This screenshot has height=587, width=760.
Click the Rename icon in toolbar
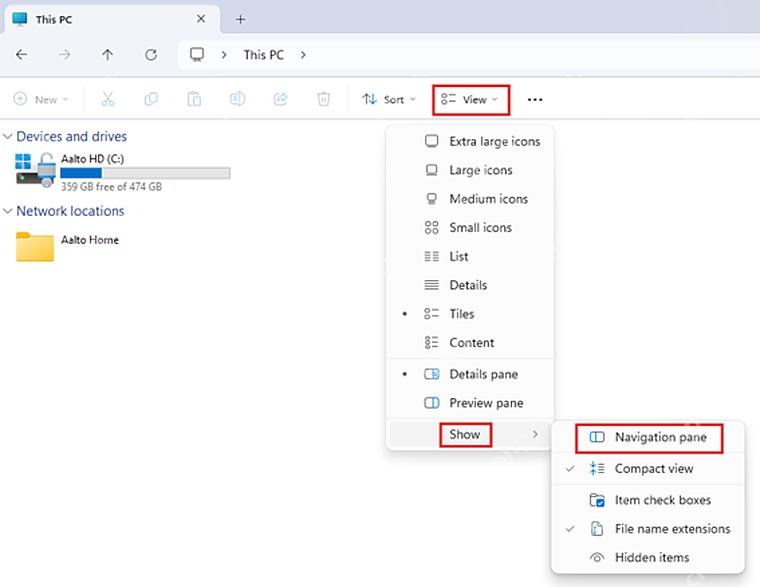(x=237, y=99)
